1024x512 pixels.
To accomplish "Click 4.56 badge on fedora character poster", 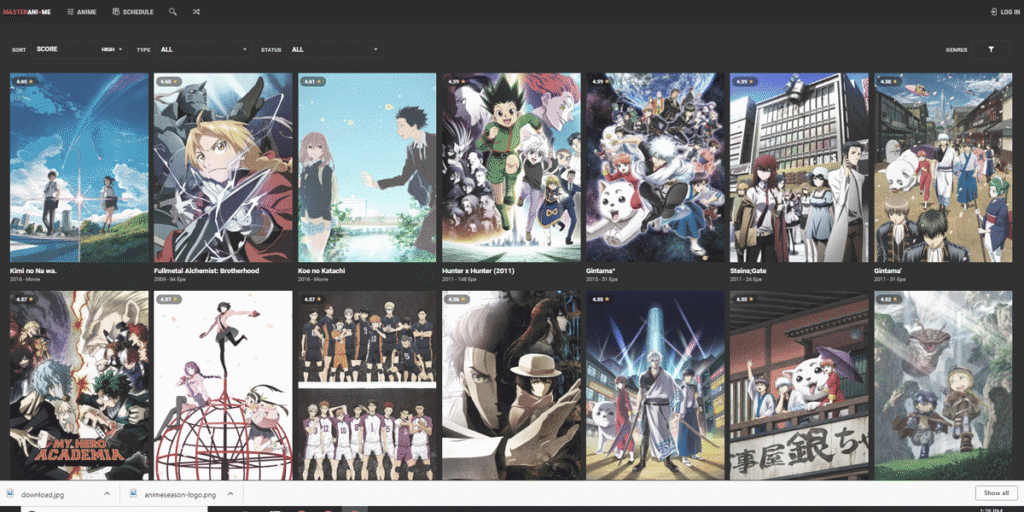I will point(456,300).
